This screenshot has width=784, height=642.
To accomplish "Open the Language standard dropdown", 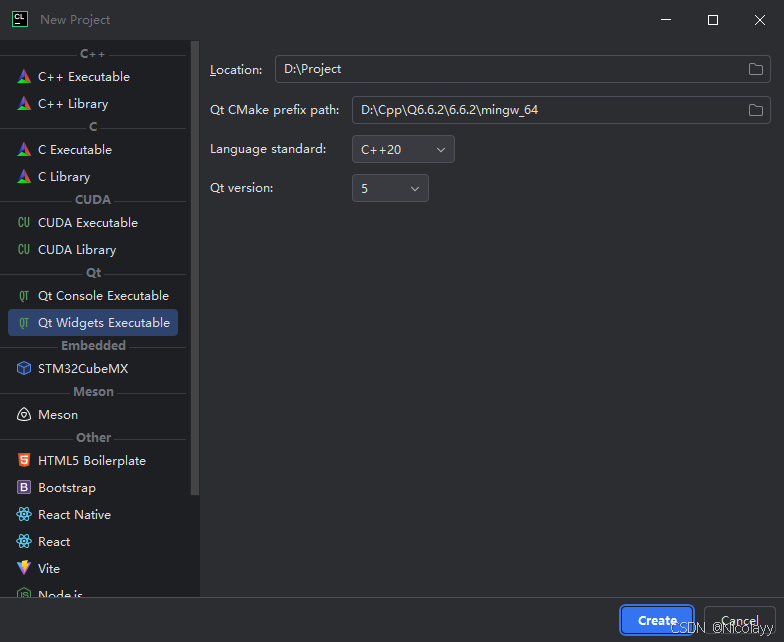I will click(403, 149).
